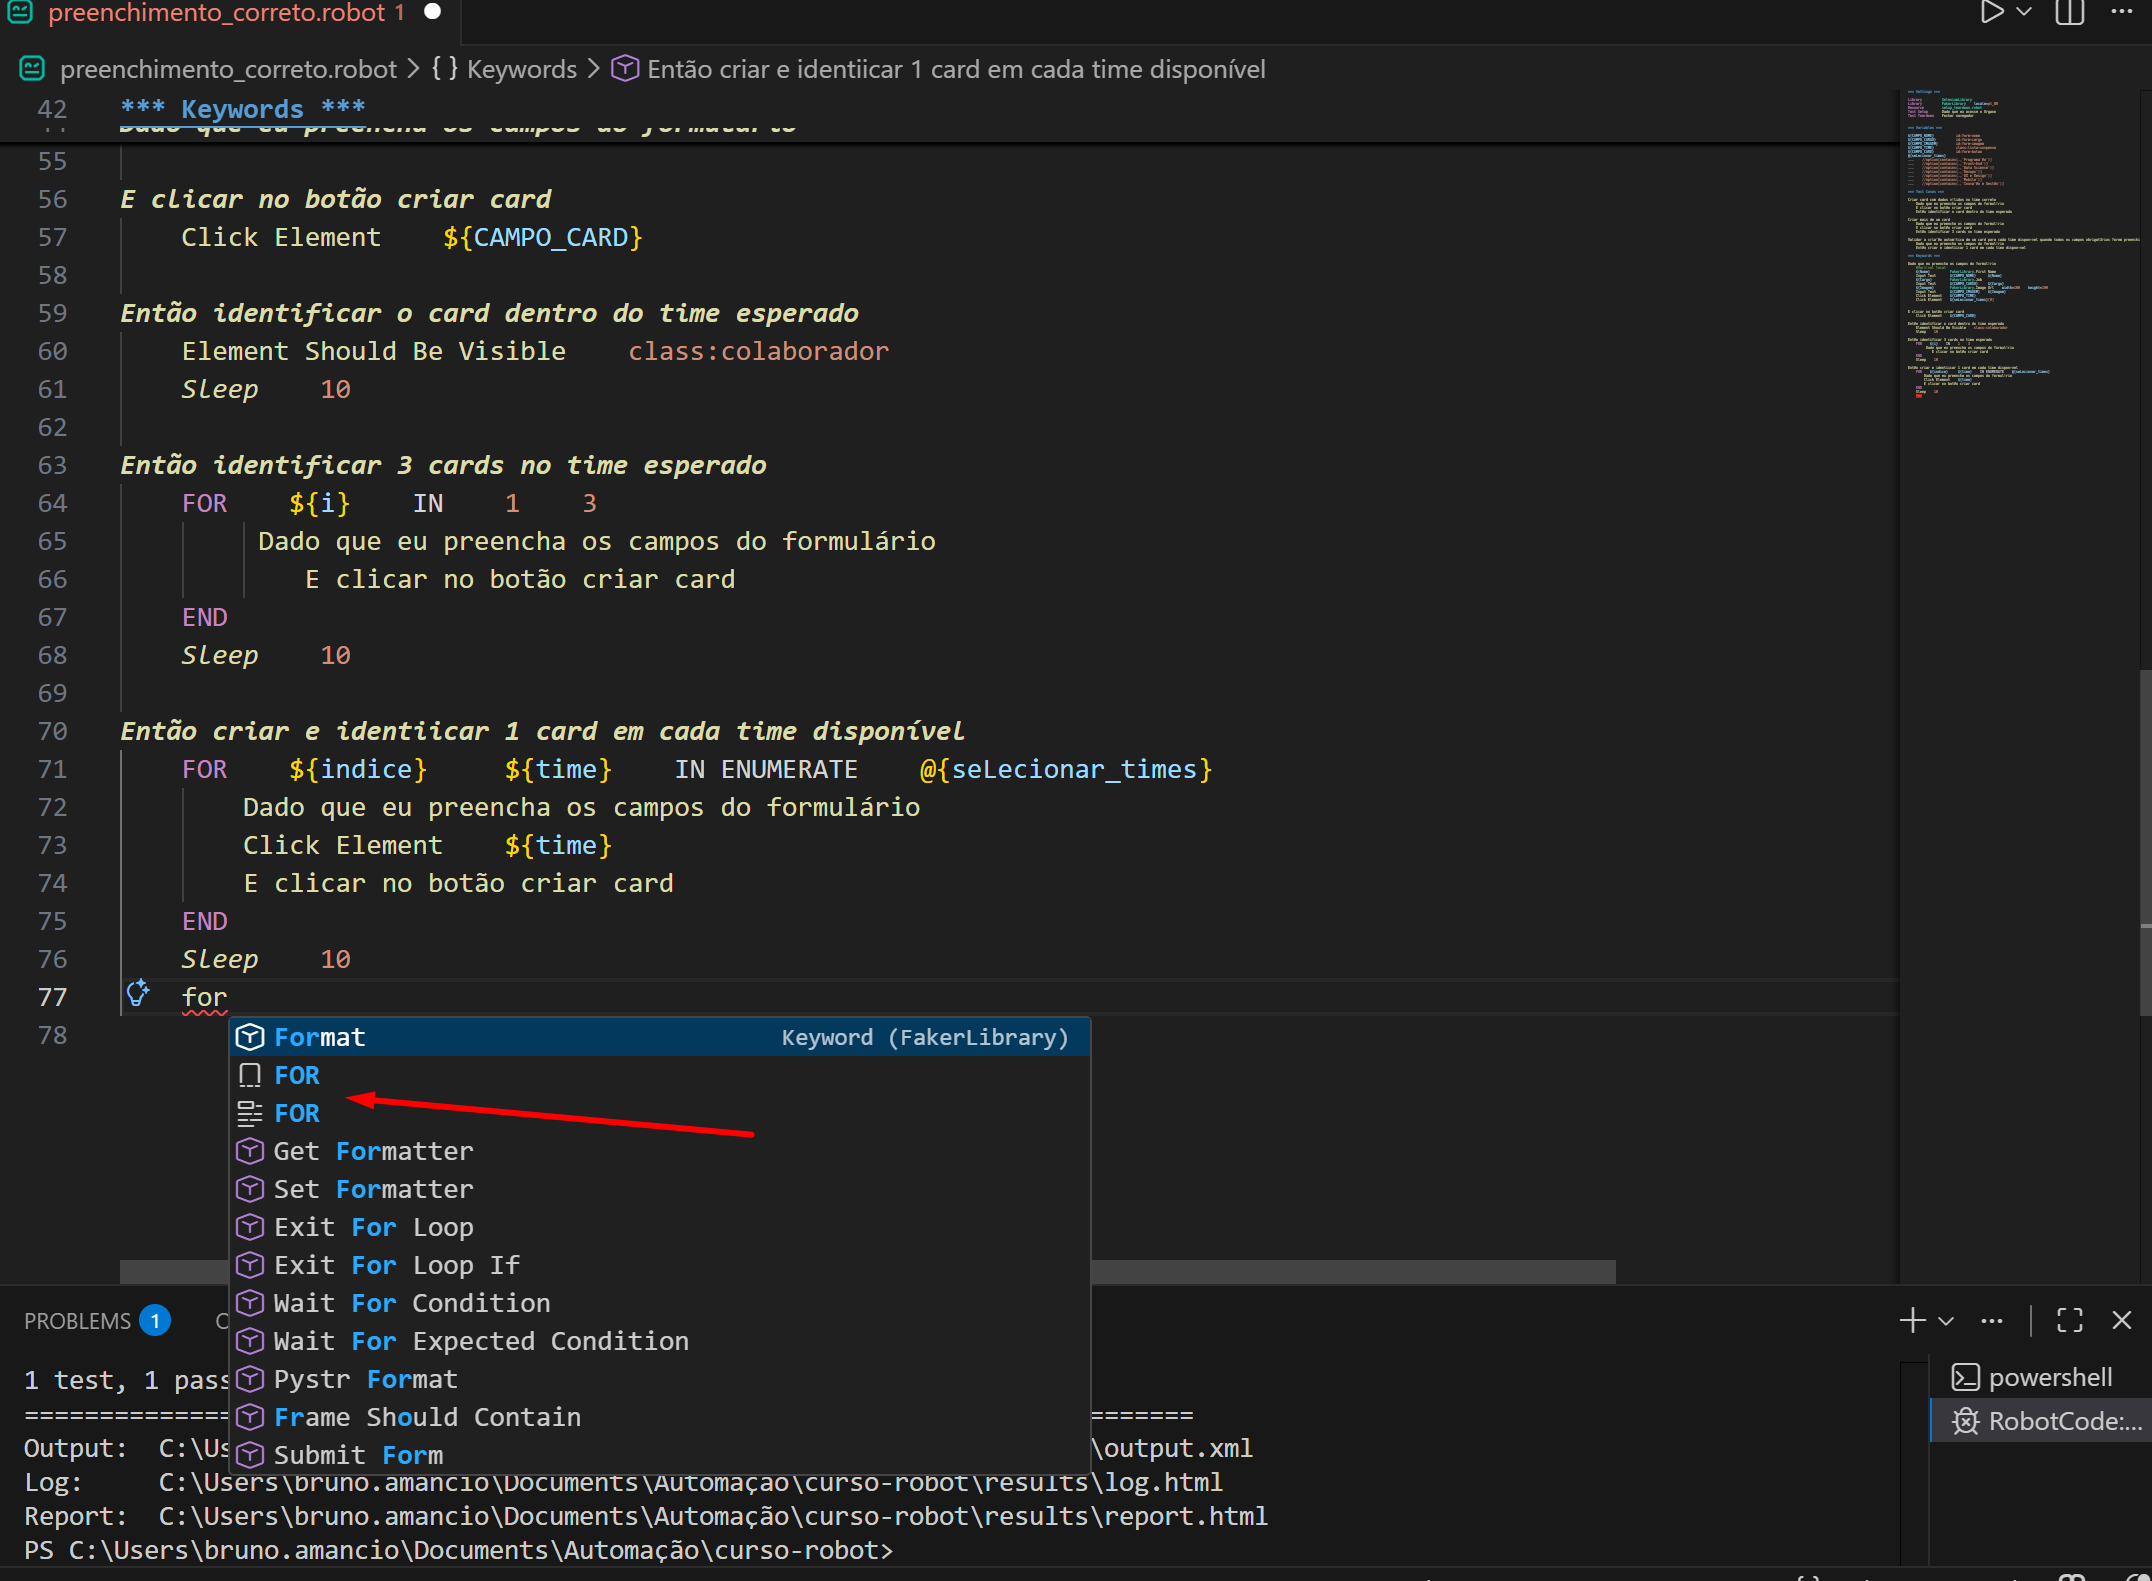2152x1581 pixels.
Task: Close the terminal panel
Action: point(2122,1321)
